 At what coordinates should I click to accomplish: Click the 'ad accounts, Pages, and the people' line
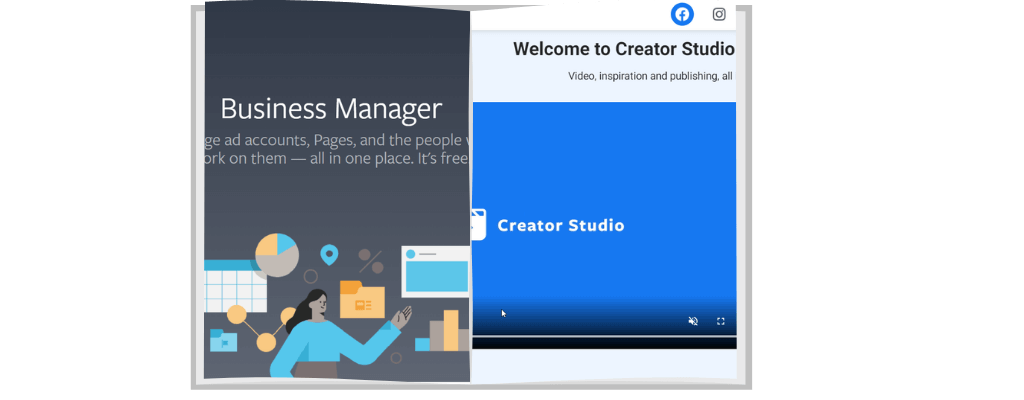337,141
